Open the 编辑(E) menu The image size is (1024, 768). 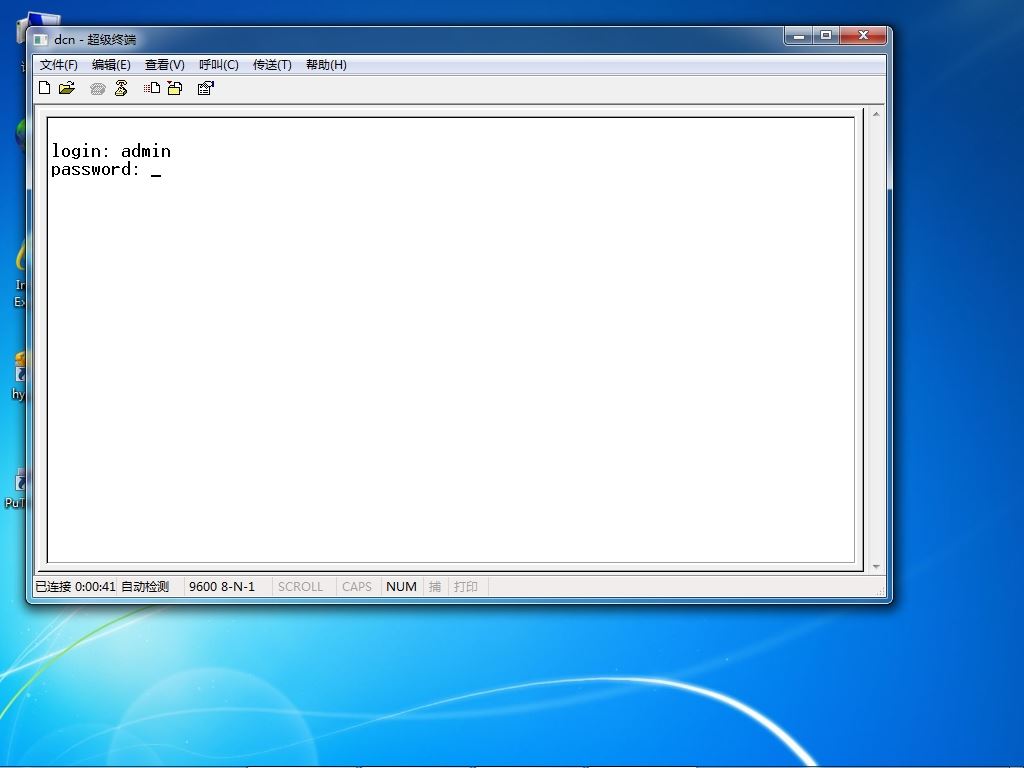(x=111, y=65)
